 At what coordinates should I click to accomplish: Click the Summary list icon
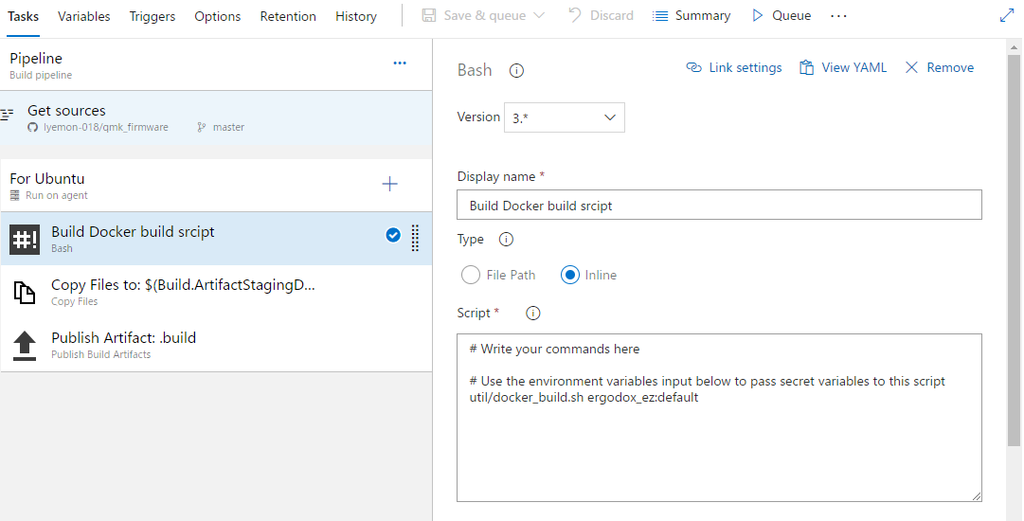point(660,16)
